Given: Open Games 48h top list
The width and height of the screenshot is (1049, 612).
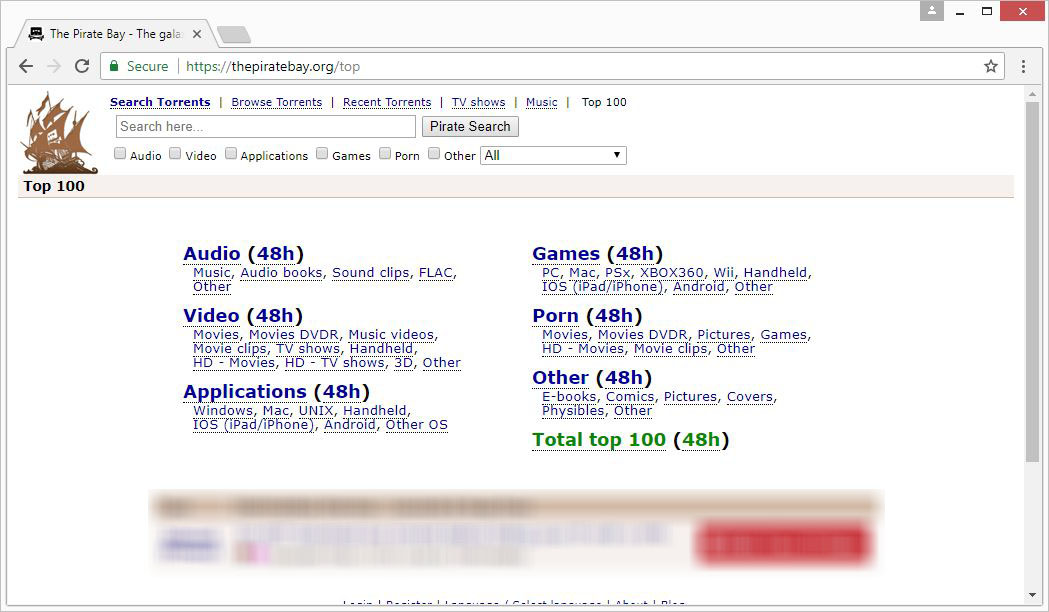Looking at the screenshot, I should click(634, 253).
